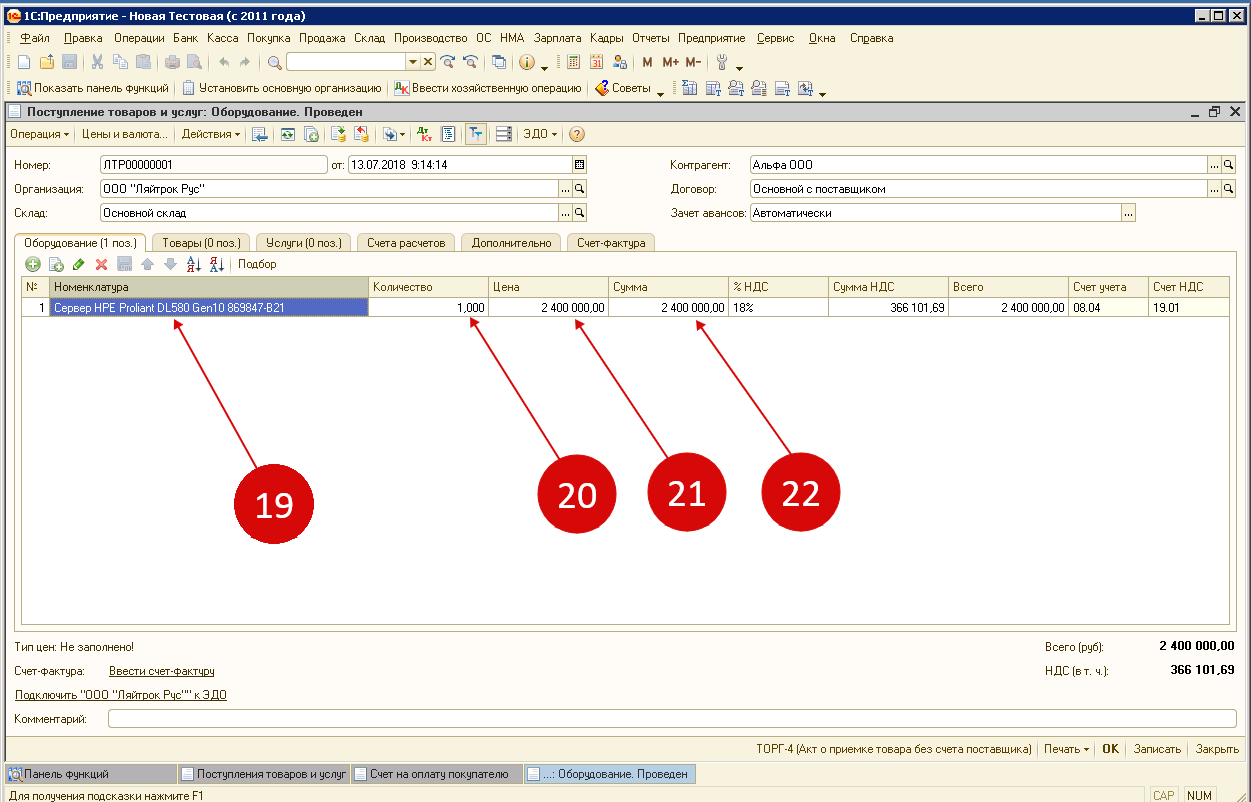Click ellipsis button for Склад field
The image size is (1251, 802).
(x=564, y=213)
